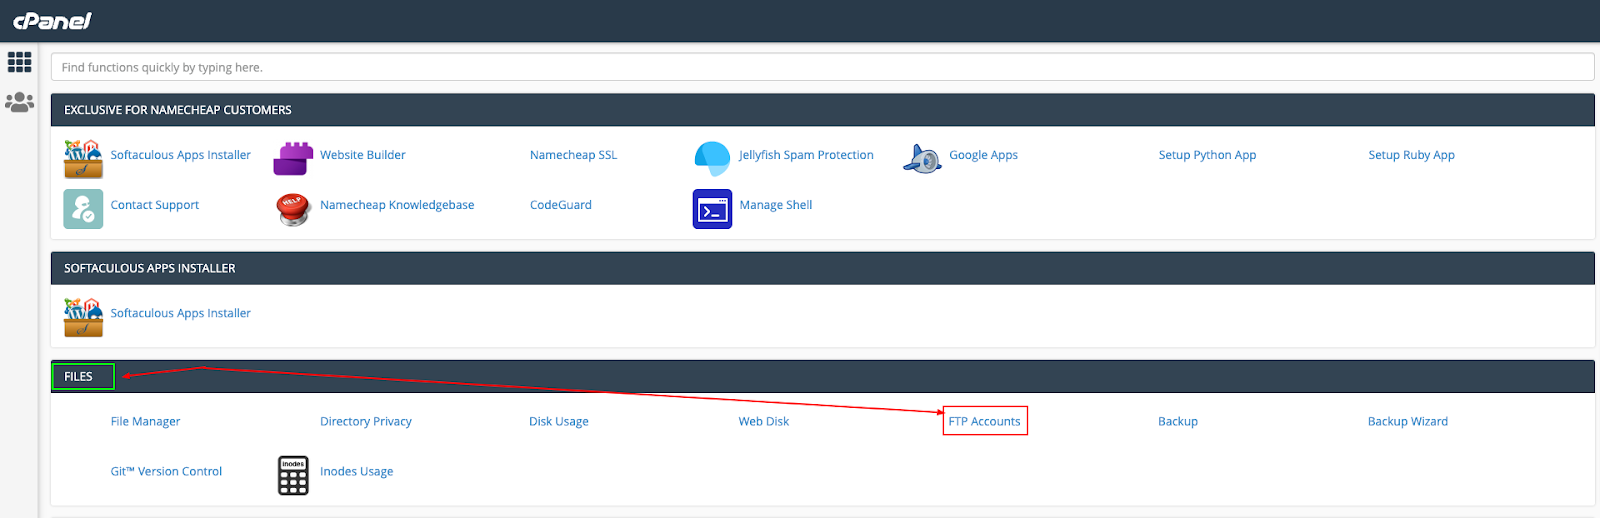Viewport: 1600px width, 518px height.
Task: Open Softaculous Apps Installer link in Softaculous section
Action: coord(180,313)
